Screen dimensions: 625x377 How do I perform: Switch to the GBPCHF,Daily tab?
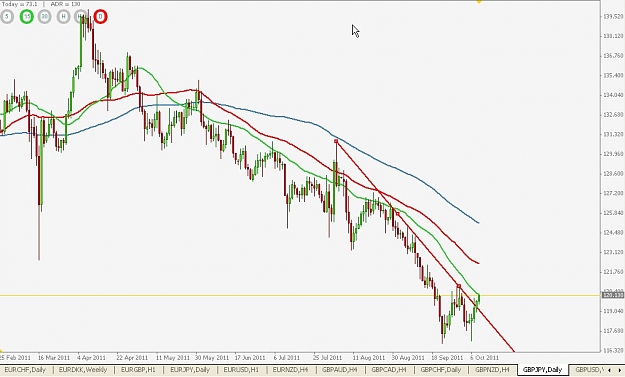click(440, 370)
